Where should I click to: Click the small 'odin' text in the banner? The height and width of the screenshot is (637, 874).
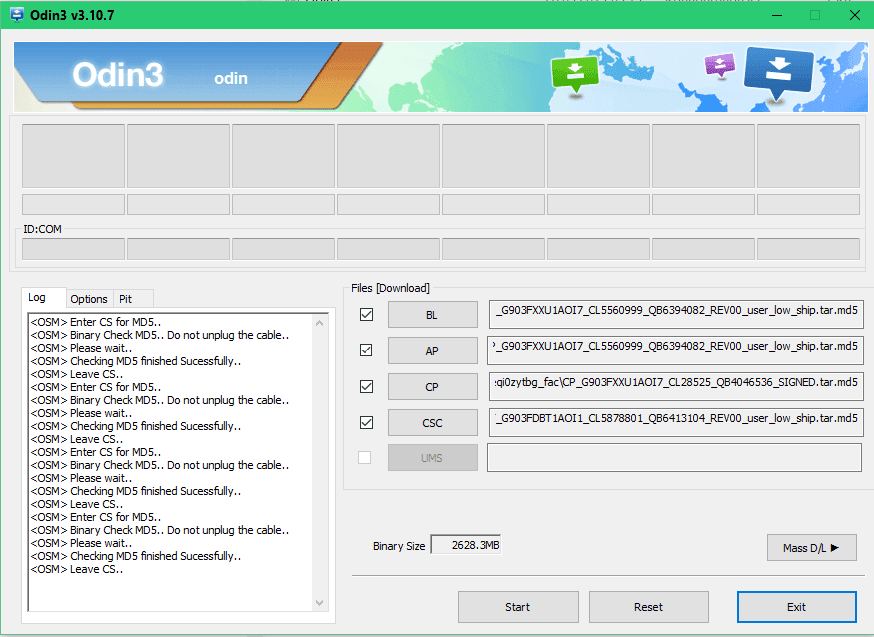point(231,78)
